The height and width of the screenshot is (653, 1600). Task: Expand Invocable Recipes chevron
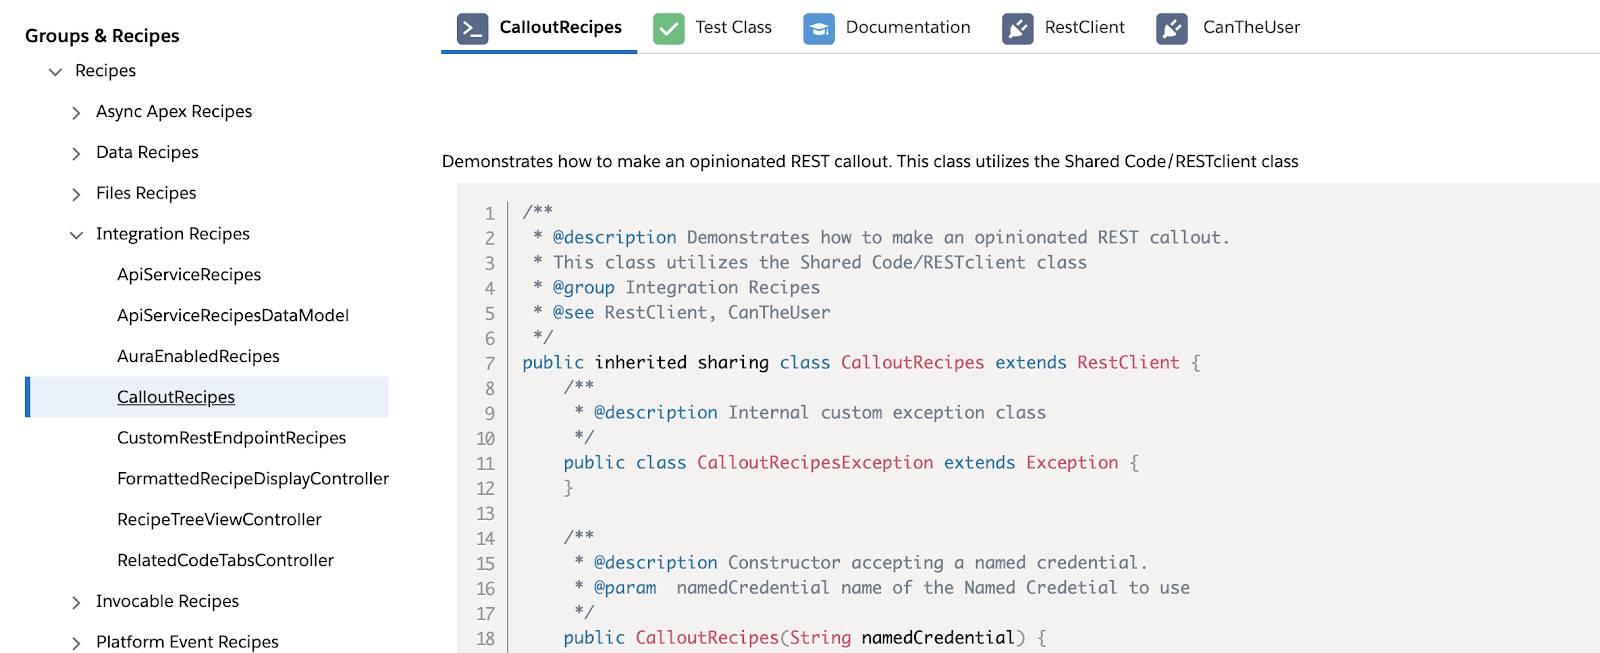[x=76, y=603]
